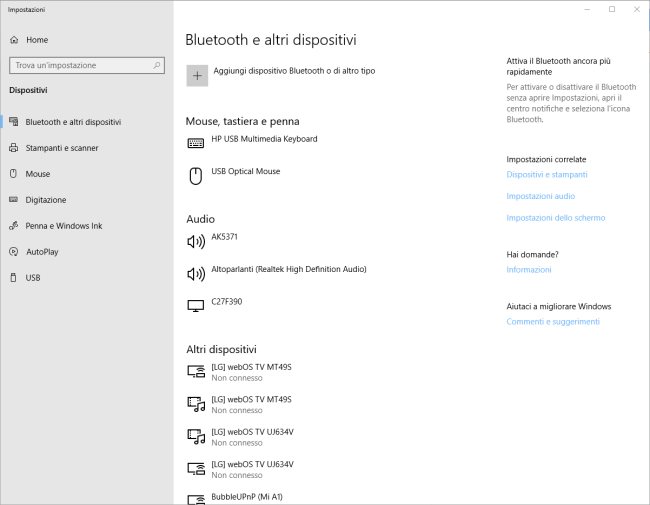Click the first UJ634V media device icon
Screen dimensions: 650x505
point(196,436)
